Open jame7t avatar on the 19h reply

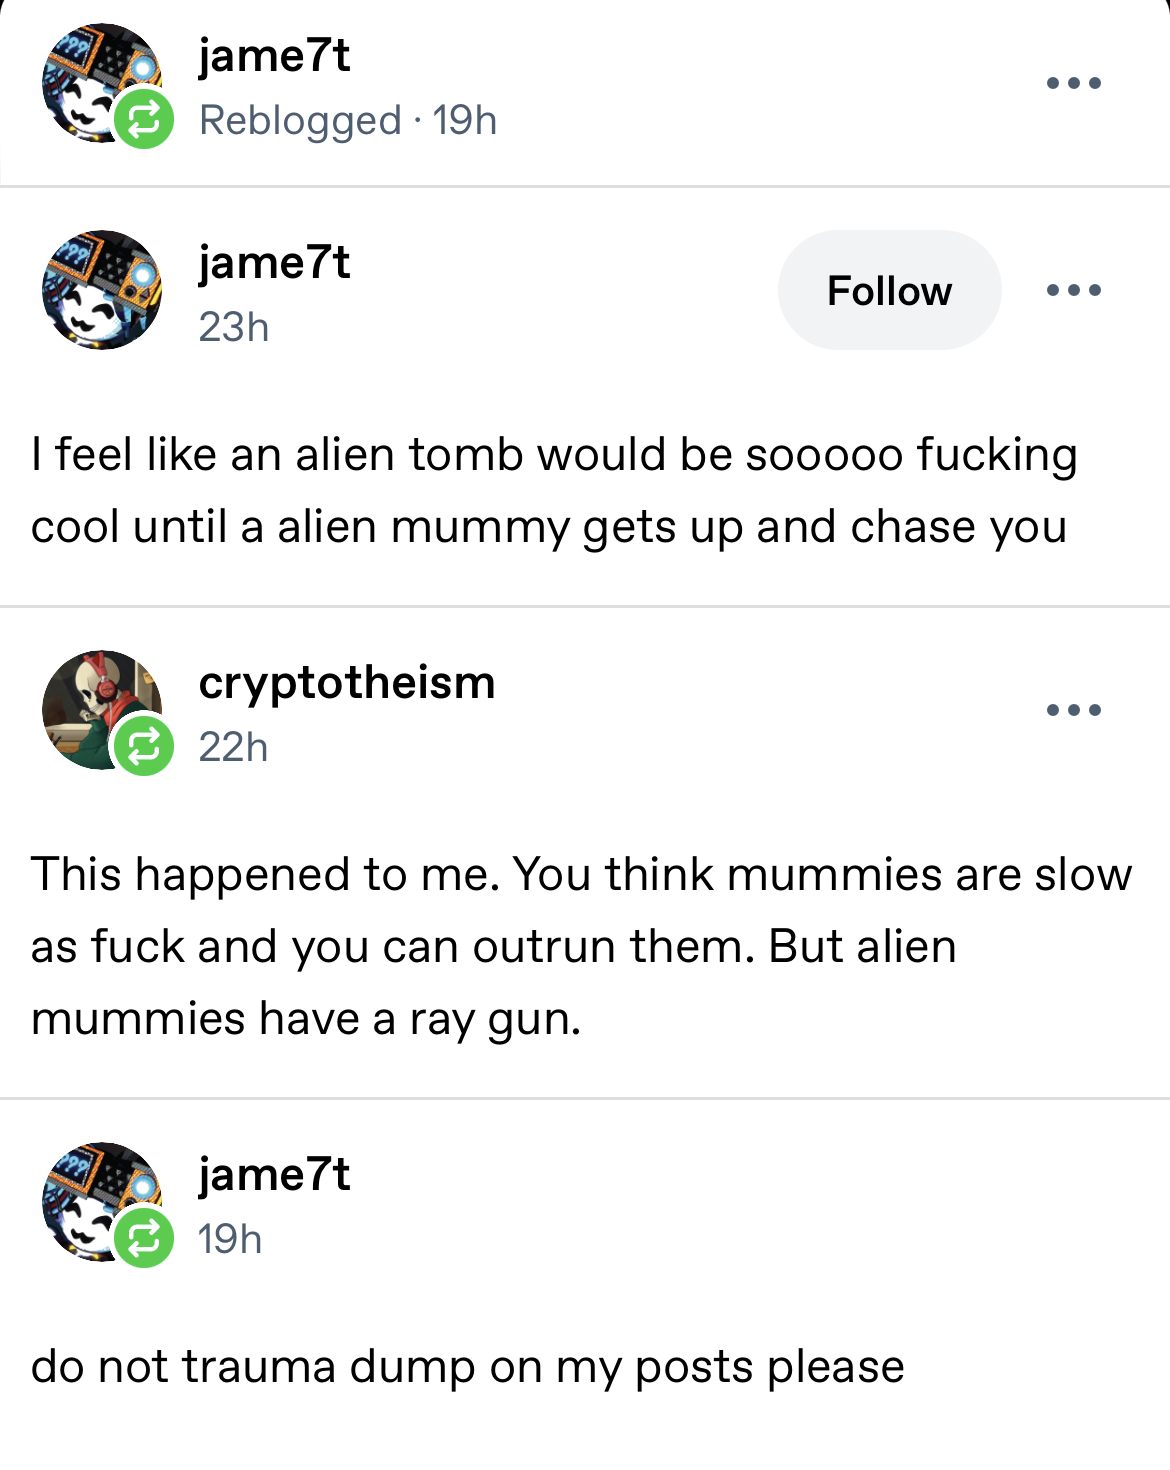coord(101,1202)
